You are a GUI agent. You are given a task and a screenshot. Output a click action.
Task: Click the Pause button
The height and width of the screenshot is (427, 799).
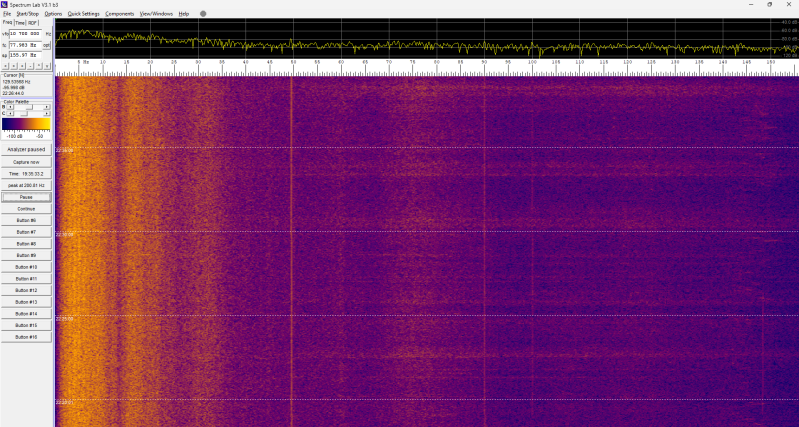26,197
